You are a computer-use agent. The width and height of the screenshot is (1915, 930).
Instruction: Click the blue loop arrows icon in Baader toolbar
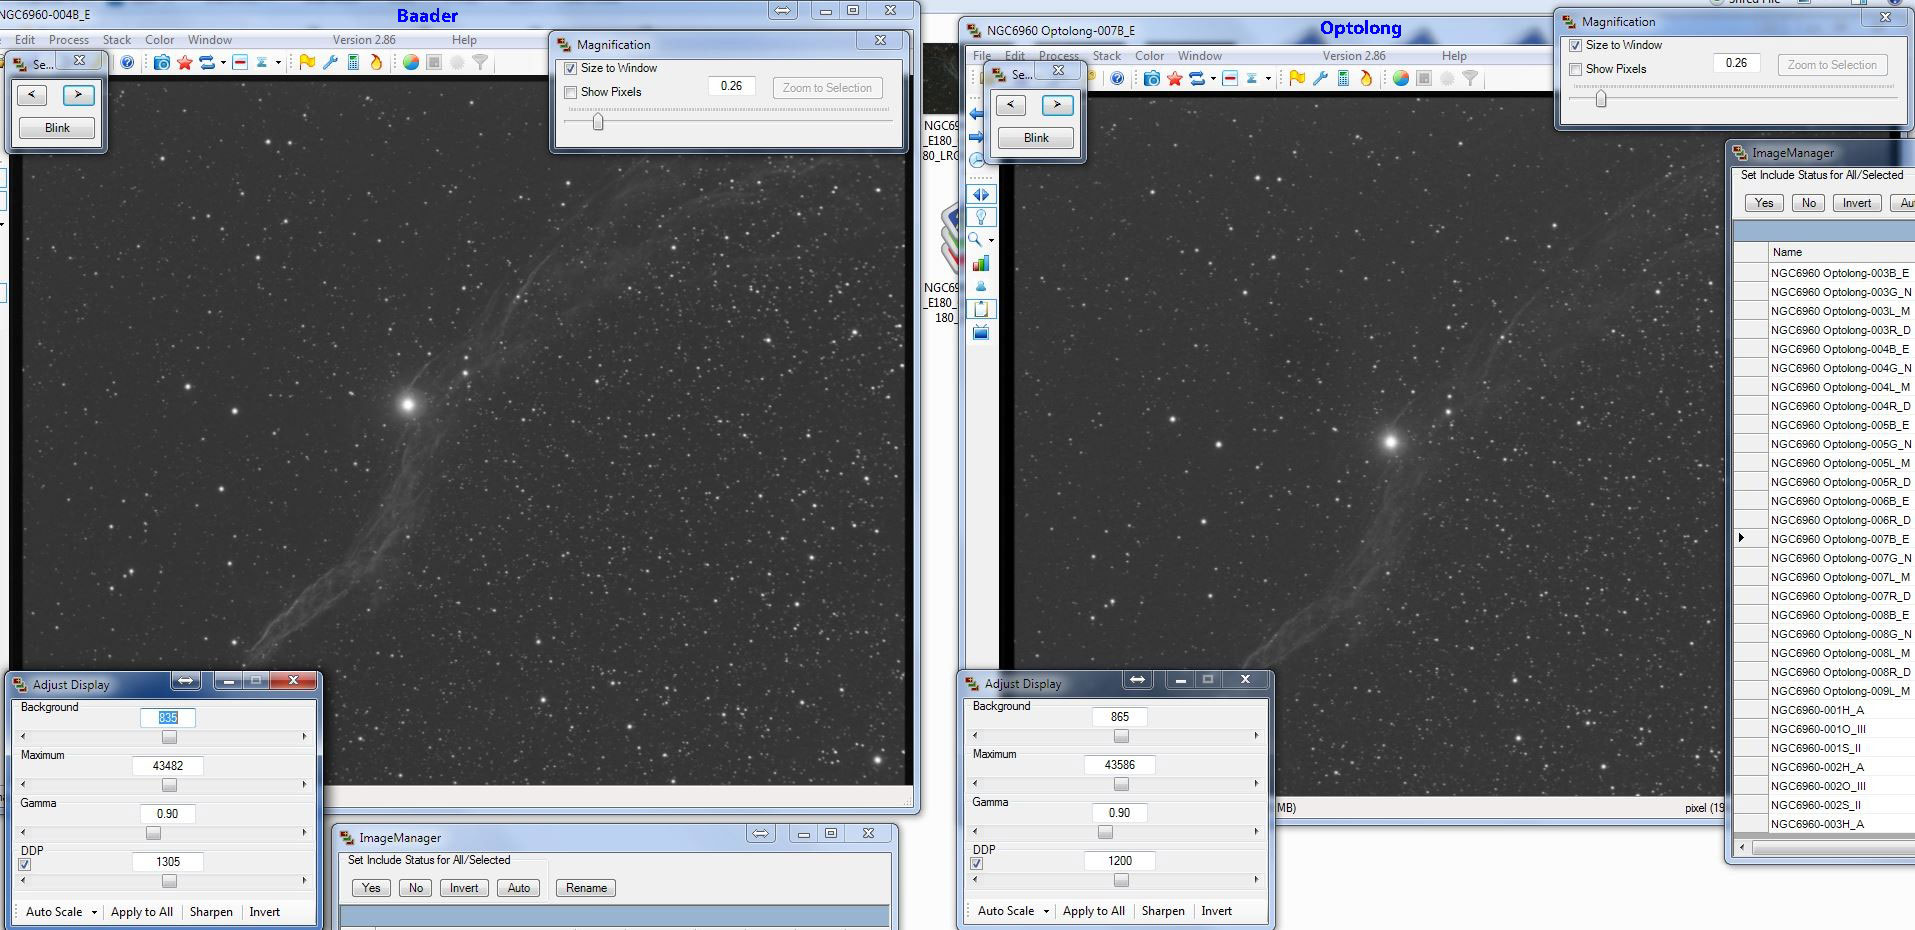click(x=206, y=62)
